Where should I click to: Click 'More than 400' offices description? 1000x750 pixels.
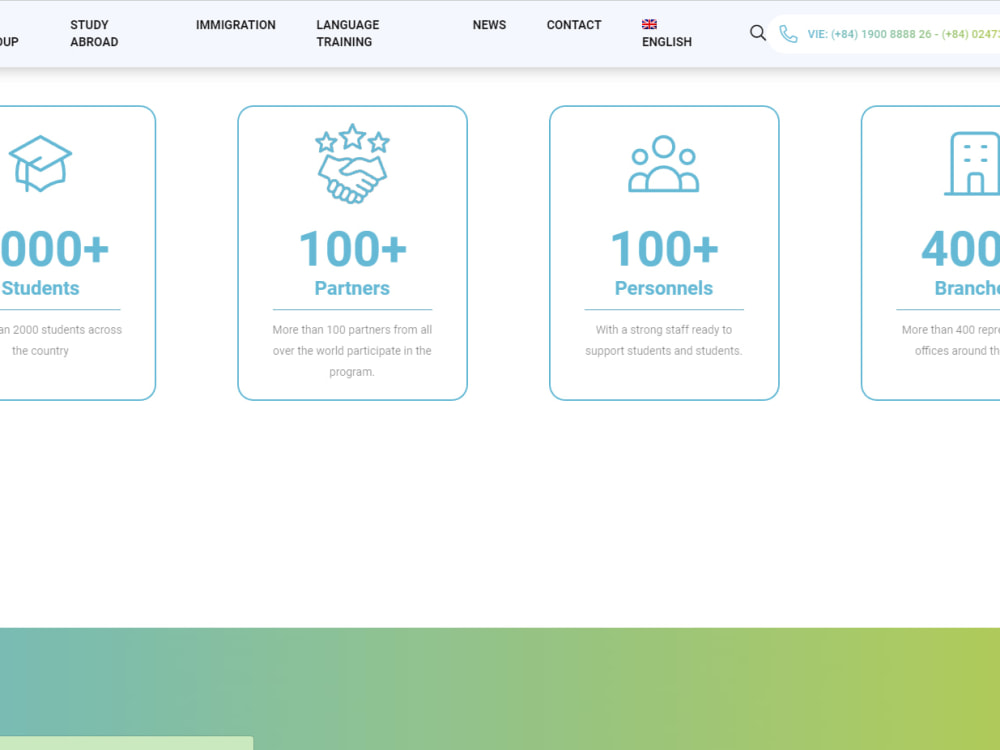tap(951, 340)
